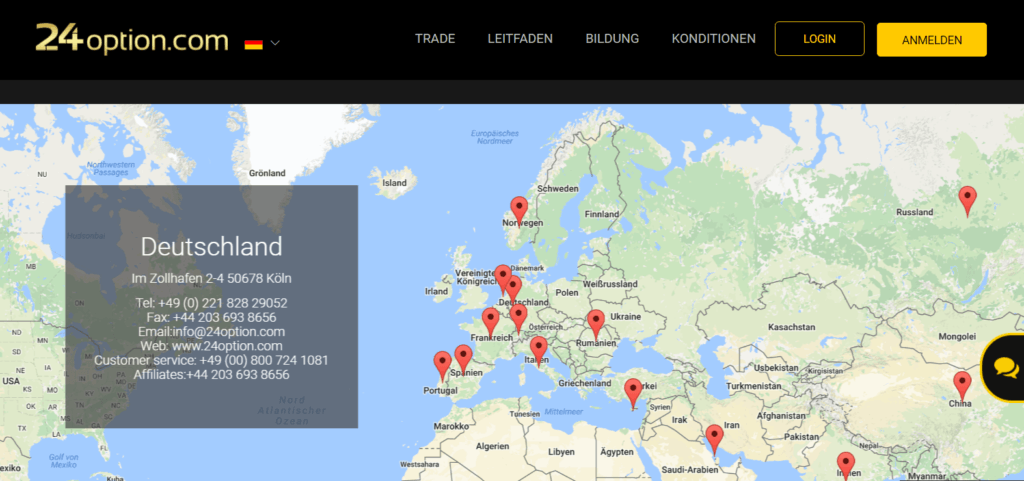Select the map pin on China

tap(962, 386)
